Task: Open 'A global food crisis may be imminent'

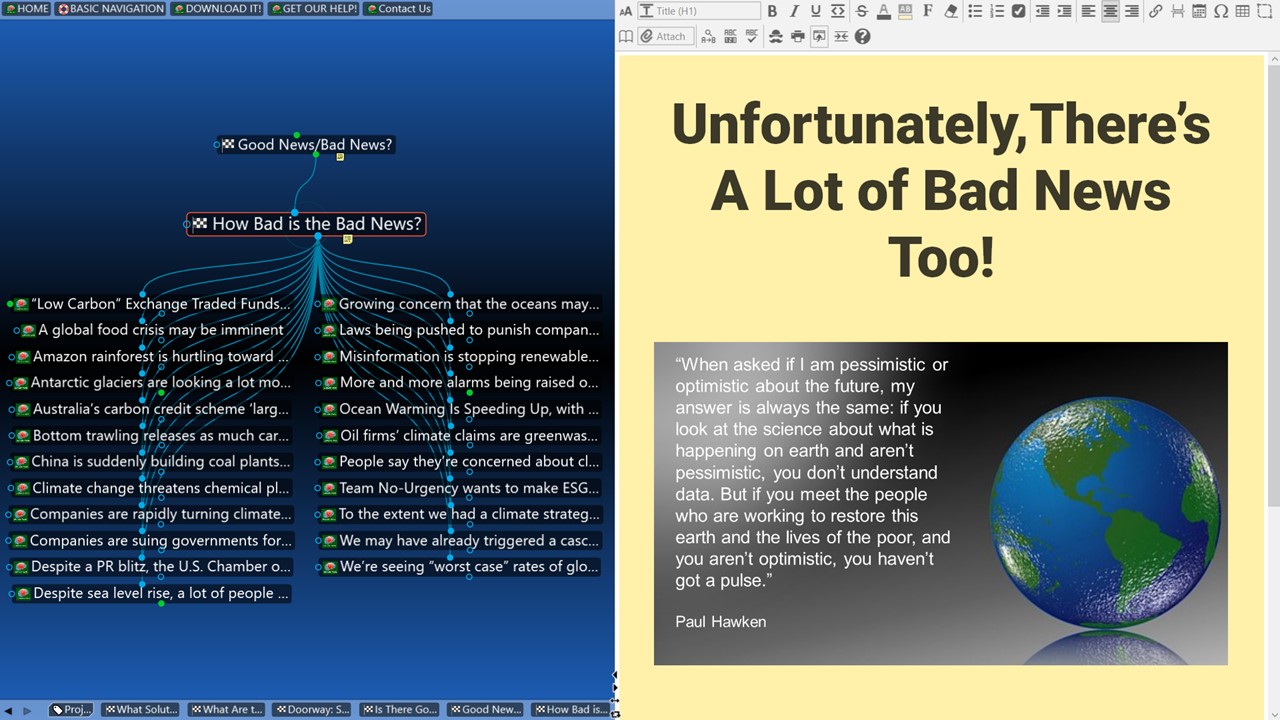Action: click(153, 330)
